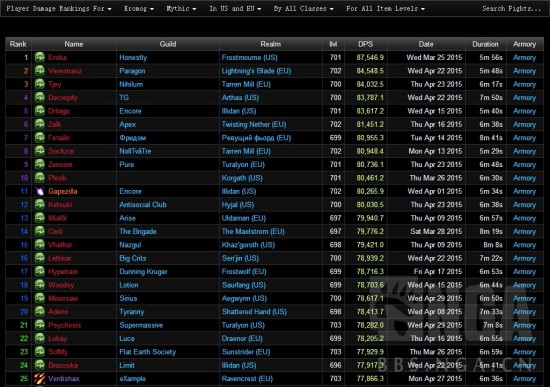This screenshot has height=387, width=550.
Task: Open the By All Classes dropdown
Action: tap(303, 8)
